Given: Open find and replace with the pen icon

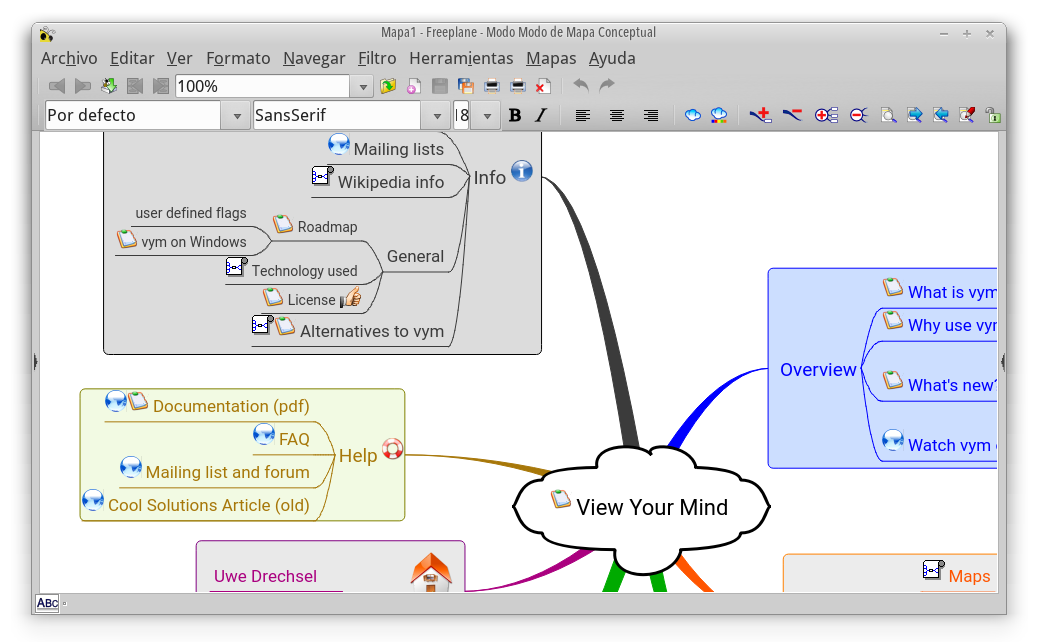Looking at the screenshot, I should tap(967, 115).
